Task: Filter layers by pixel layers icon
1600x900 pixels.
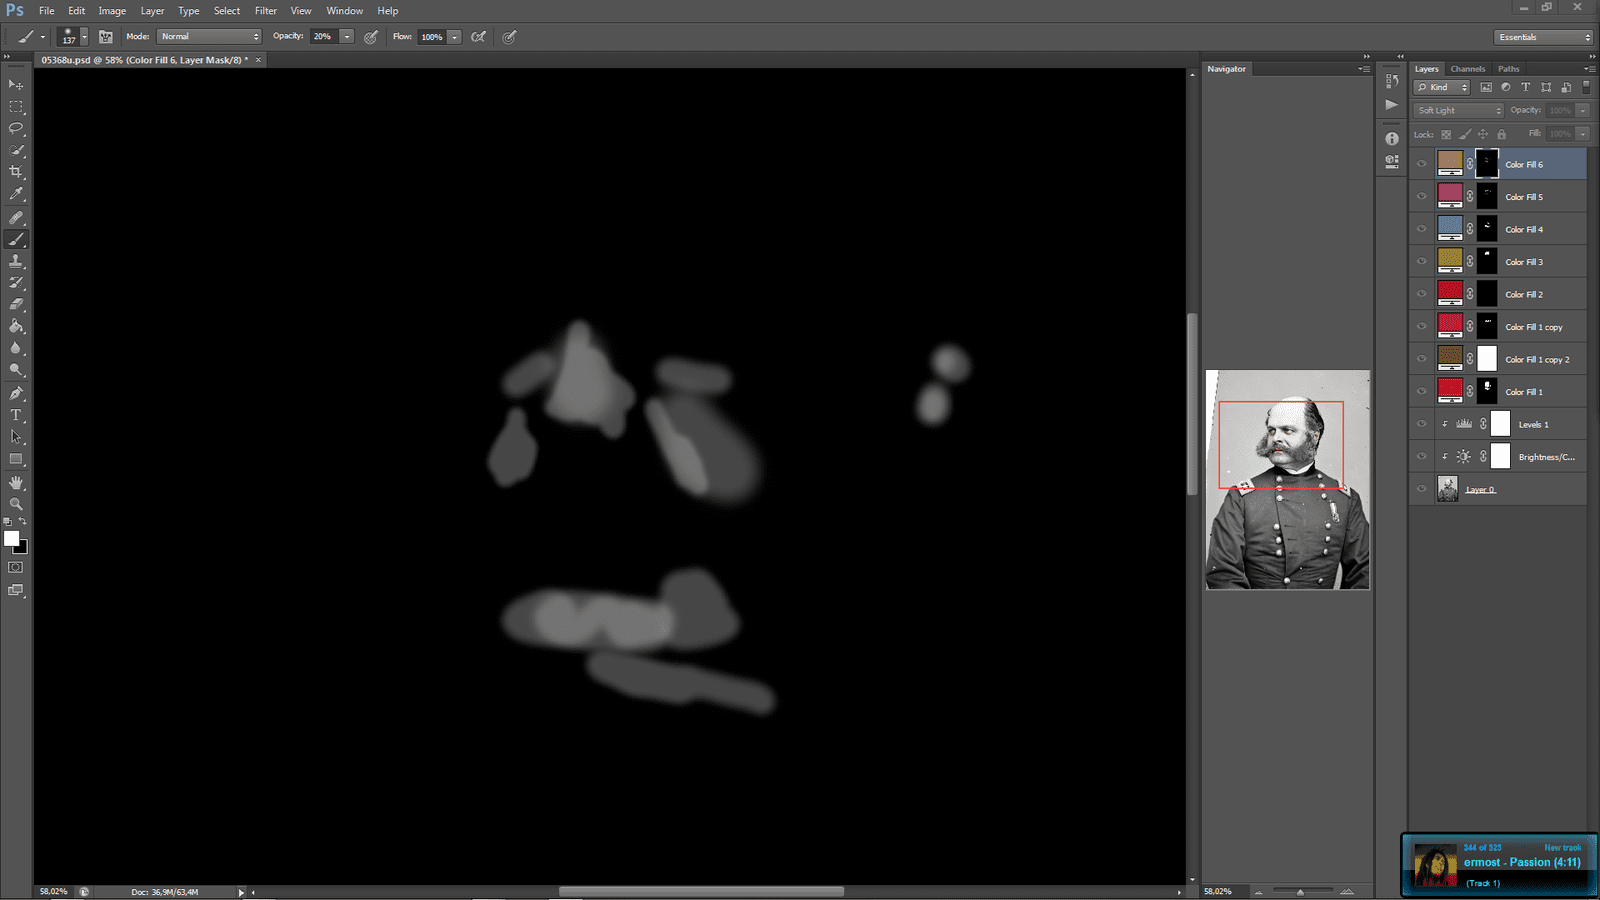Action: tap(1486, 87)
